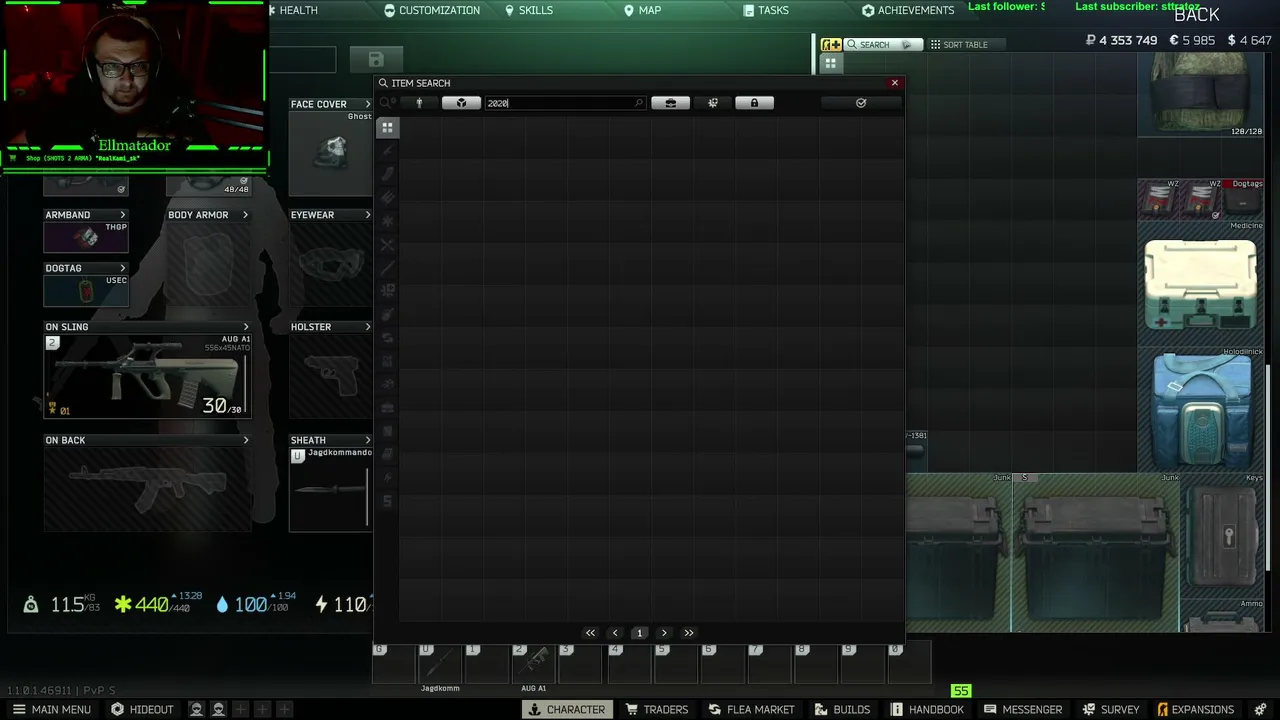Select the camouflage vest showing 128/128

tap(1201, 95)
